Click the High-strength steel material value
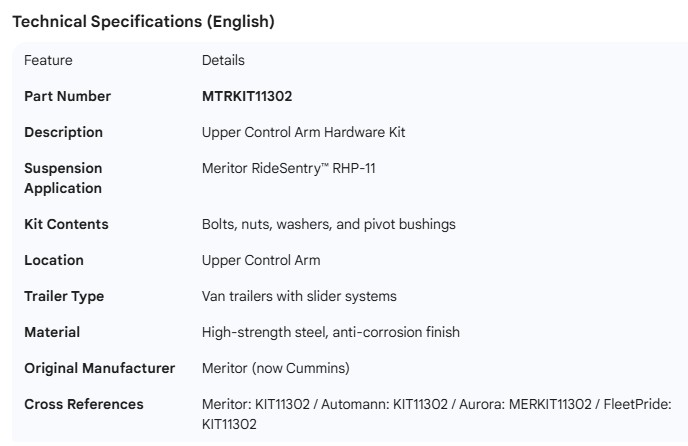This screenshot has width=688, height=446. 331,332
